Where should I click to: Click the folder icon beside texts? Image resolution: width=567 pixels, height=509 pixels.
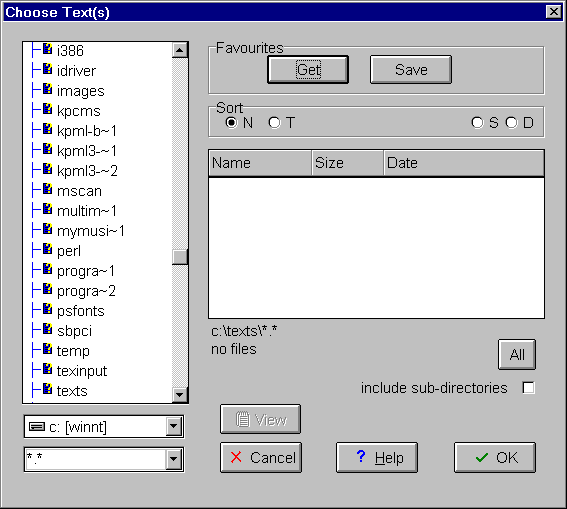point(47,389)
